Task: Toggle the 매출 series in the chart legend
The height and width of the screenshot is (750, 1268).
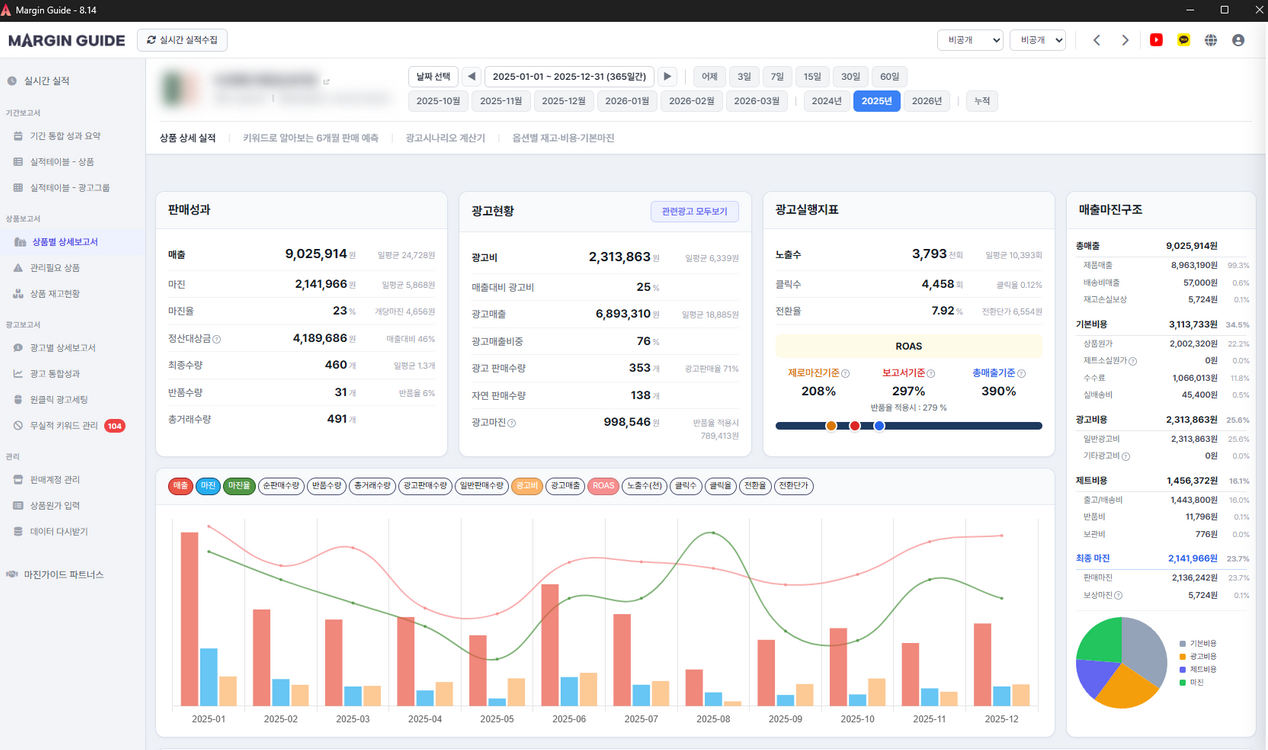Action: coord(180,485)
